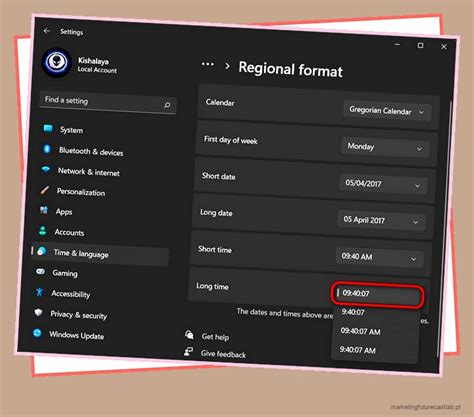Image resolution: width=474 pixels, height=417 pixels.
Task: Select the Network & internet wifi icon
Action: click(x=46, y=169)
